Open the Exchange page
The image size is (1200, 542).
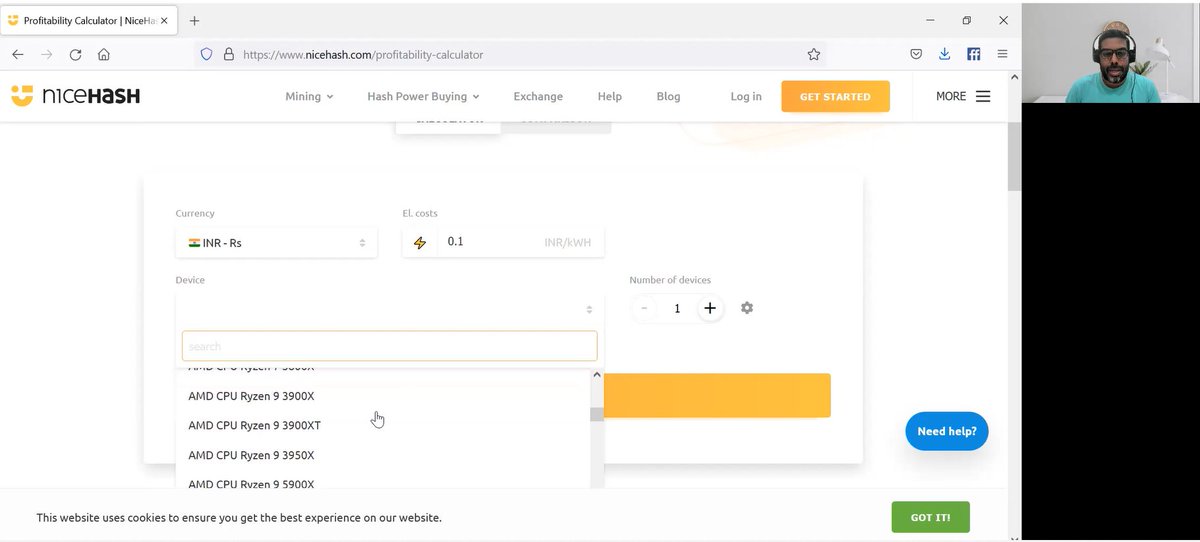point(538,96)
